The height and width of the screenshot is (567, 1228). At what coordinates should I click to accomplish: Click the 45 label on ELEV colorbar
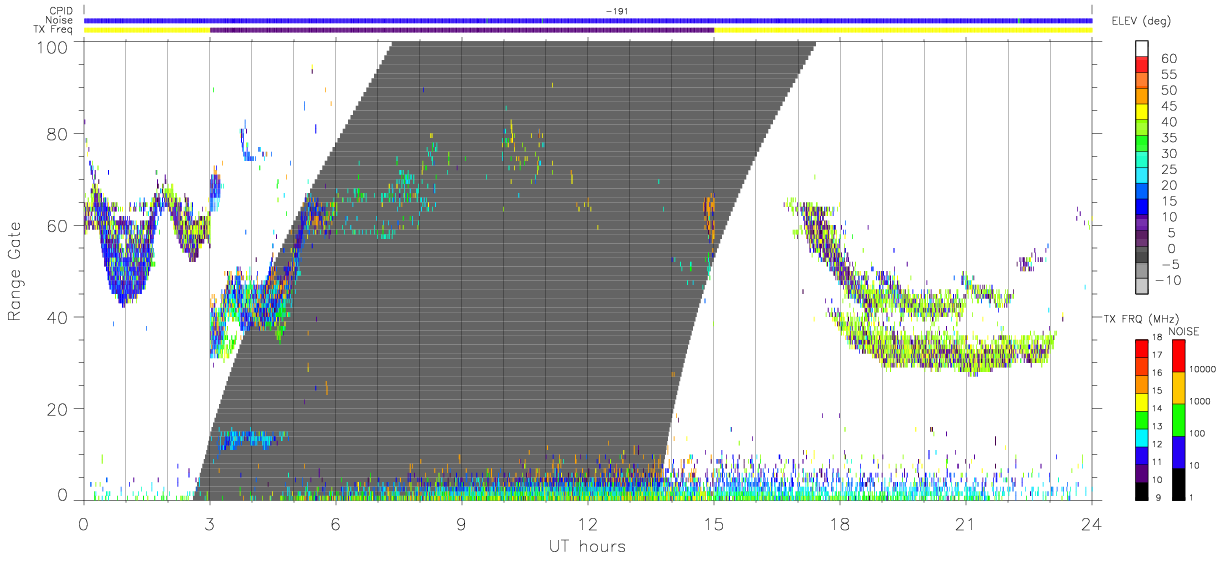pos(1168,106)
